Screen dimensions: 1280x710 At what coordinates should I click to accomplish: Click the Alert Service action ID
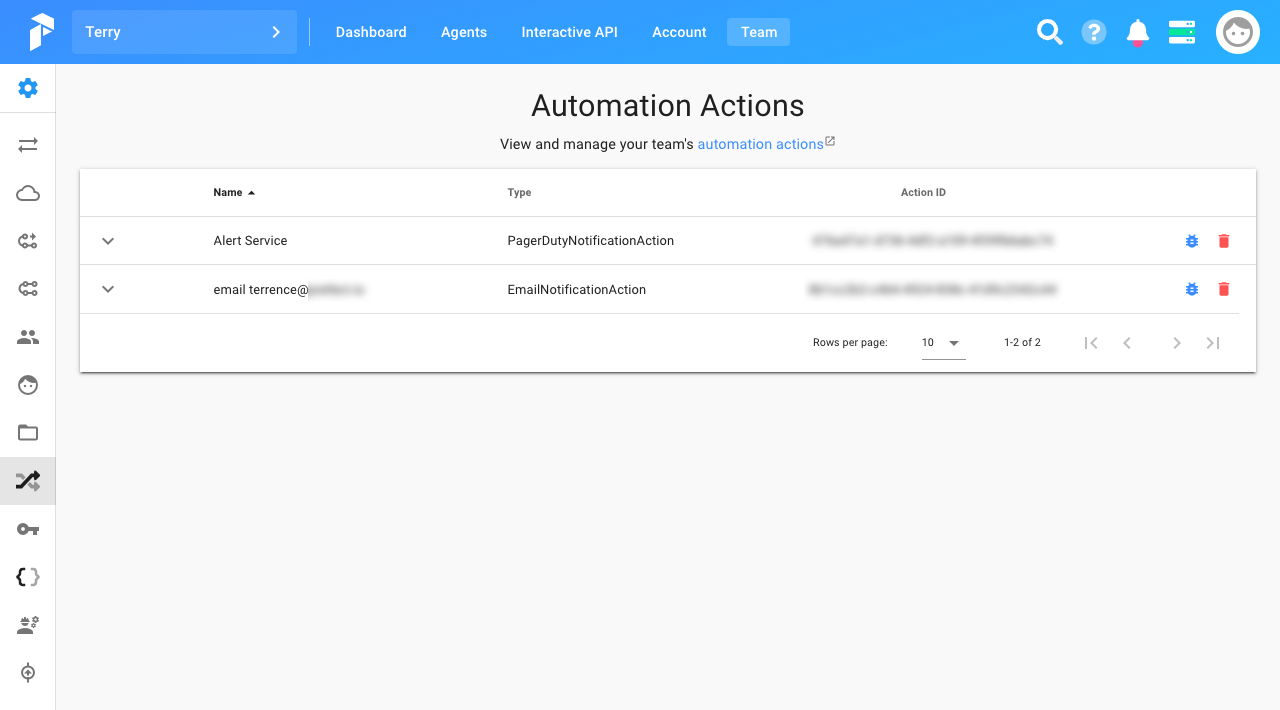pos(932,241)
